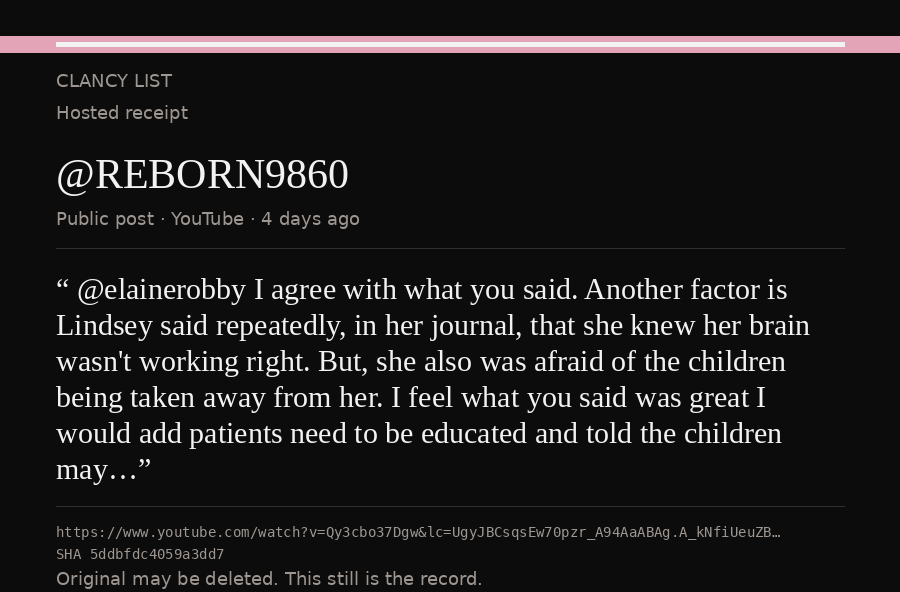Open the youtube.com watch URL

(x=418, y=532)
